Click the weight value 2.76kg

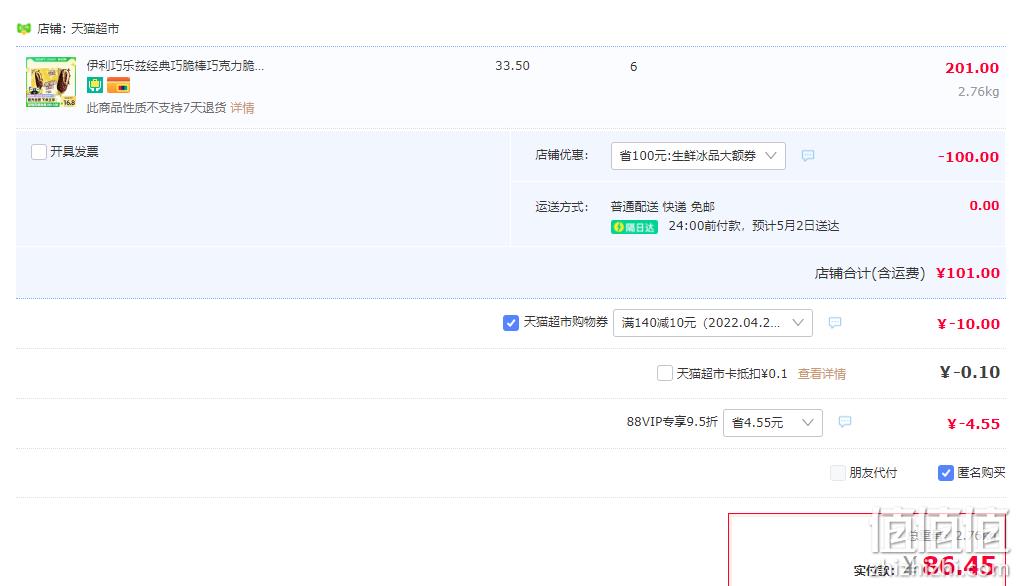978,92
